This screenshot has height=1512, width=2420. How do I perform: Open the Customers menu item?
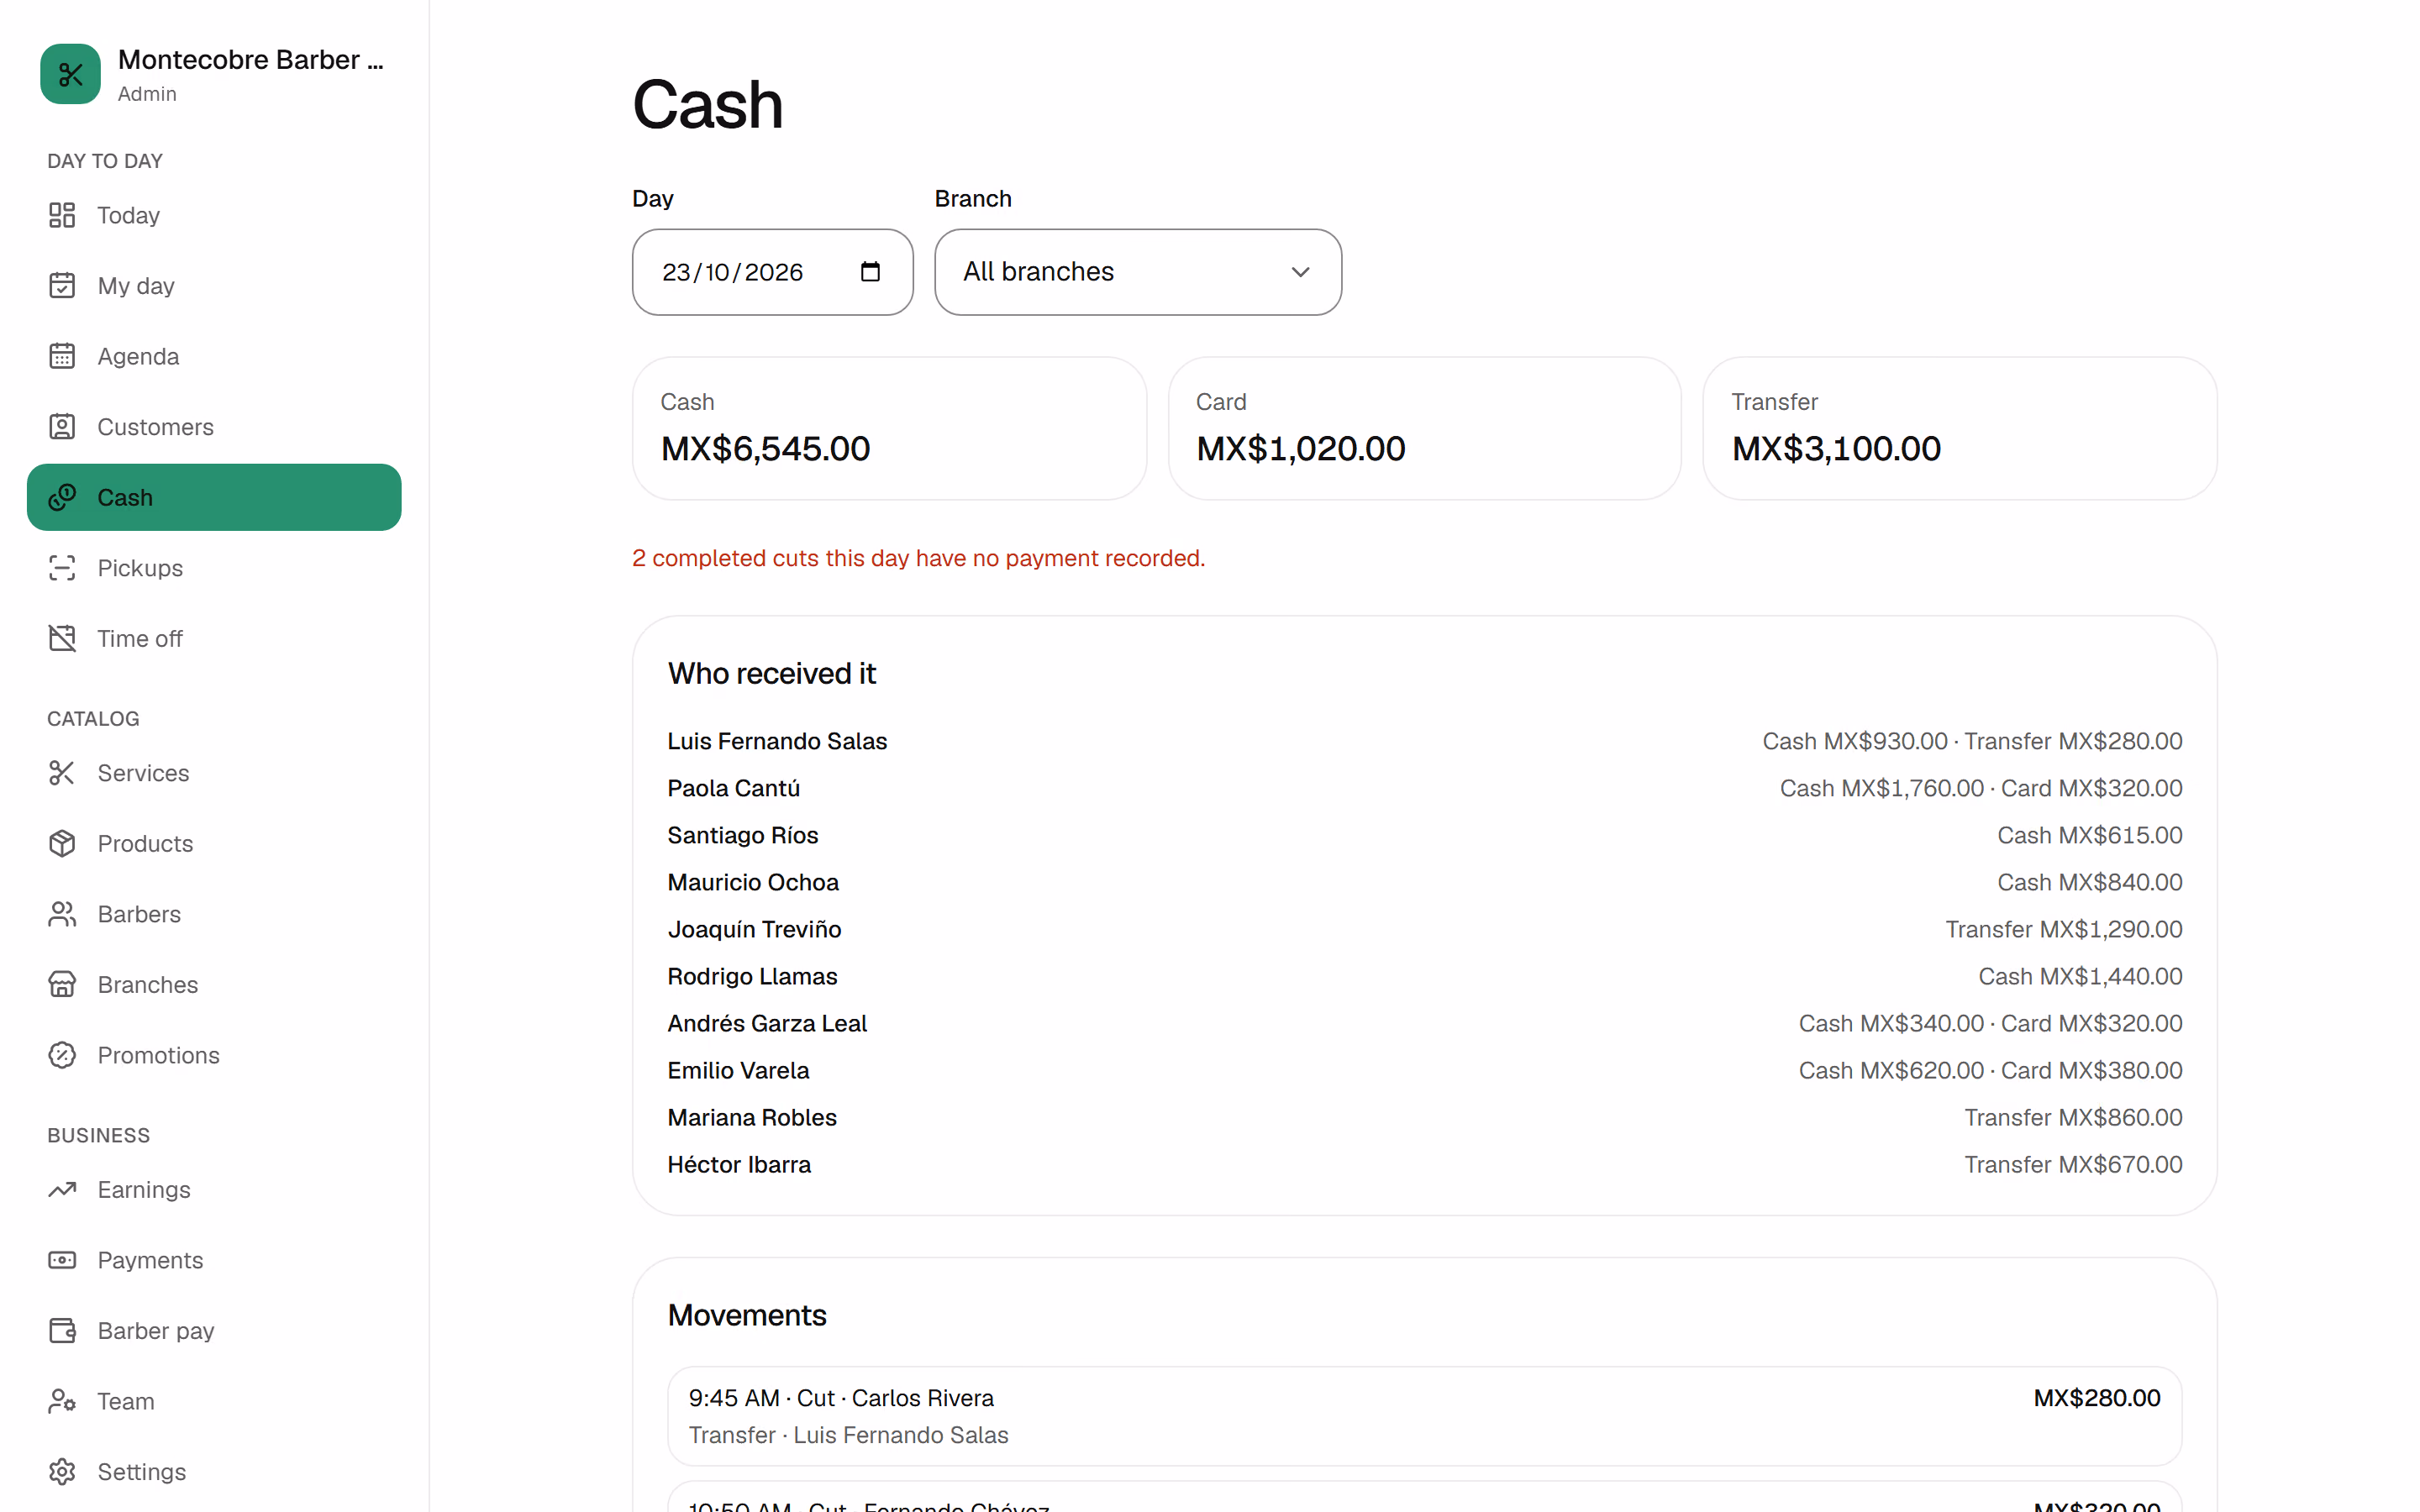pyautogui.click(x=214, y=427)
